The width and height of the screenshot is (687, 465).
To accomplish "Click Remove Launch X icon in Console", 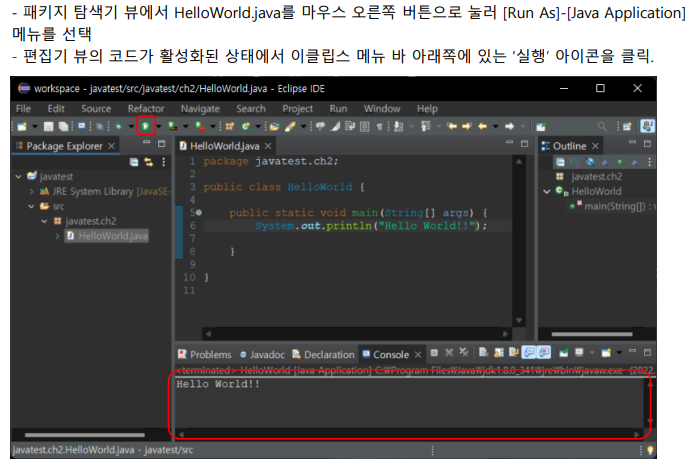I will point(449,352).
